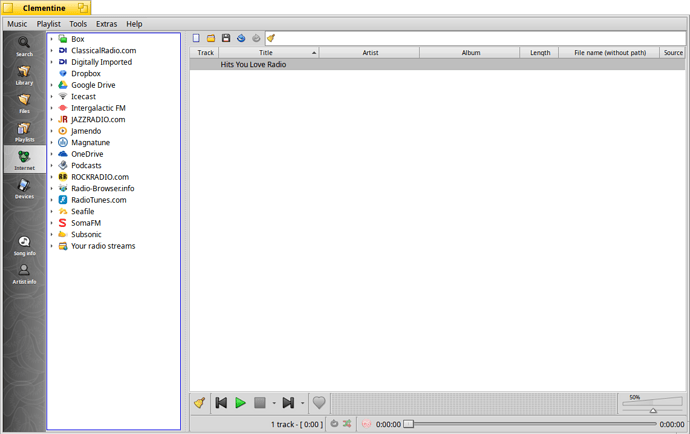Open the Extras menu
The width and height of the screenshot is (690, 434).
pyautogui.click(x=106, y=24)
